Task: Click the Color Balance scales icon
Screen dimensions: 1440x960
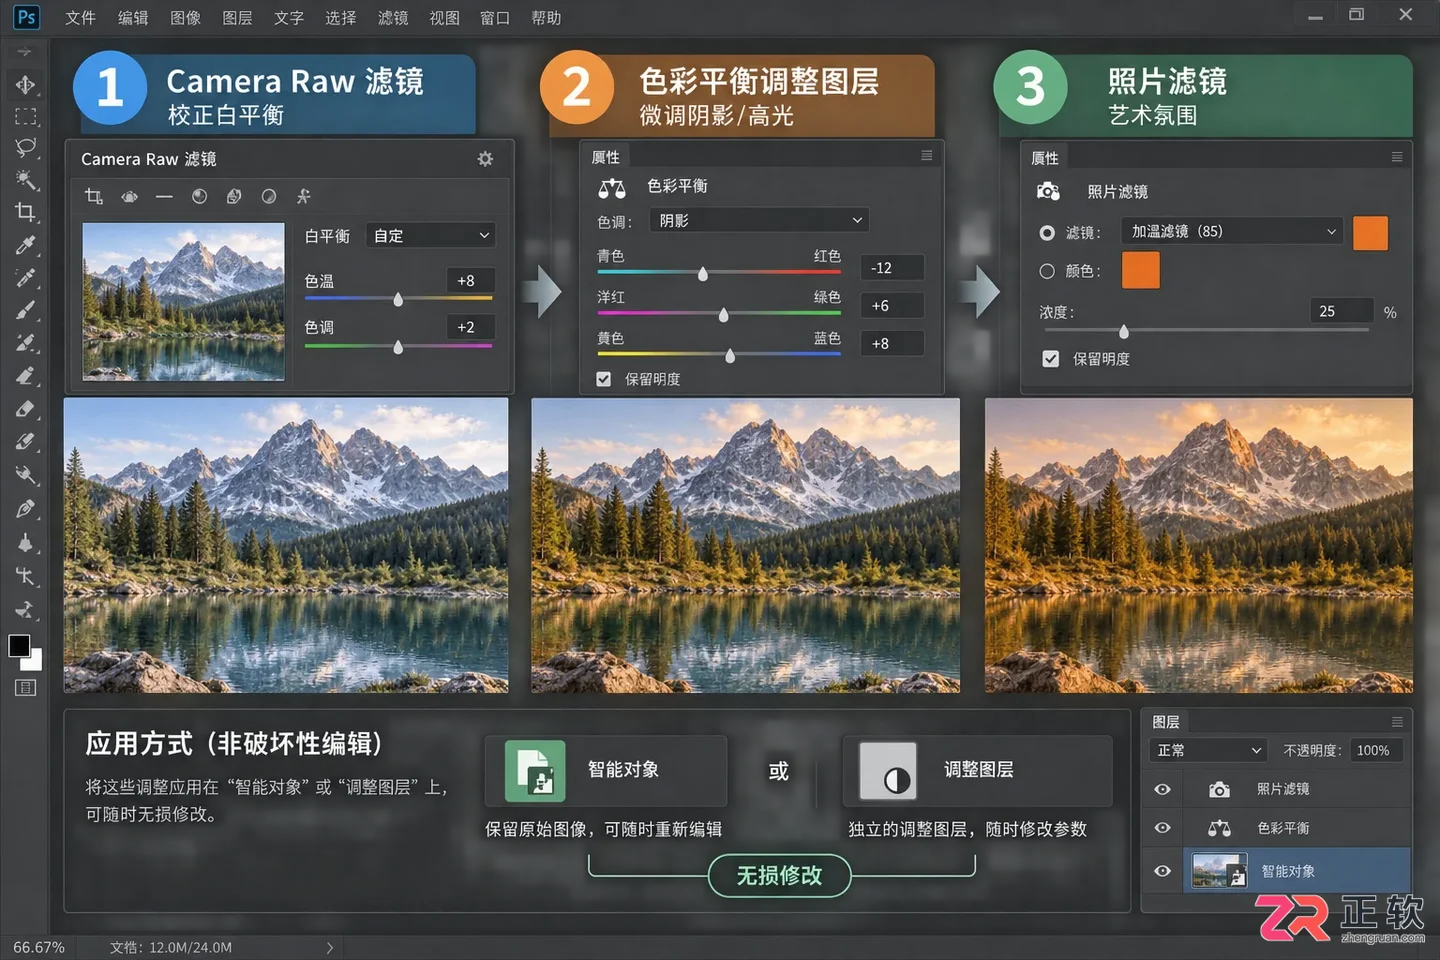Action: click(611, 187)
